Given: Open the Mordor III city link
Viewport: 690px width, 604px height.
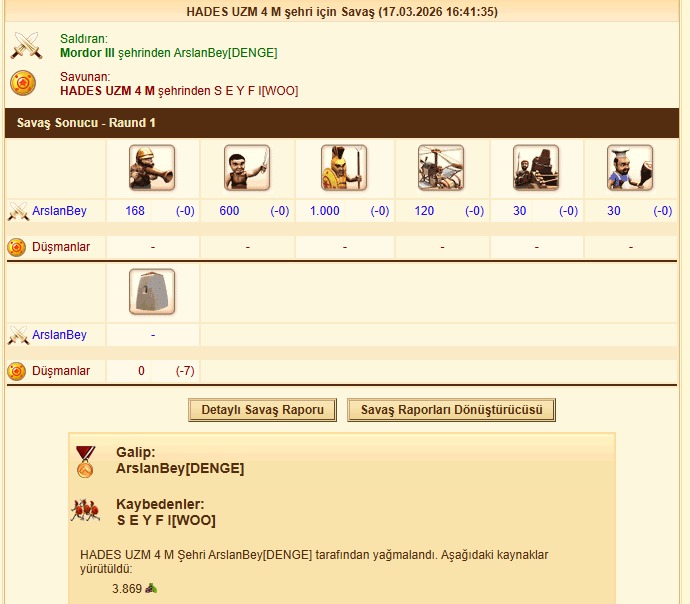Looking at the screenshot, I should coord(87,53).
